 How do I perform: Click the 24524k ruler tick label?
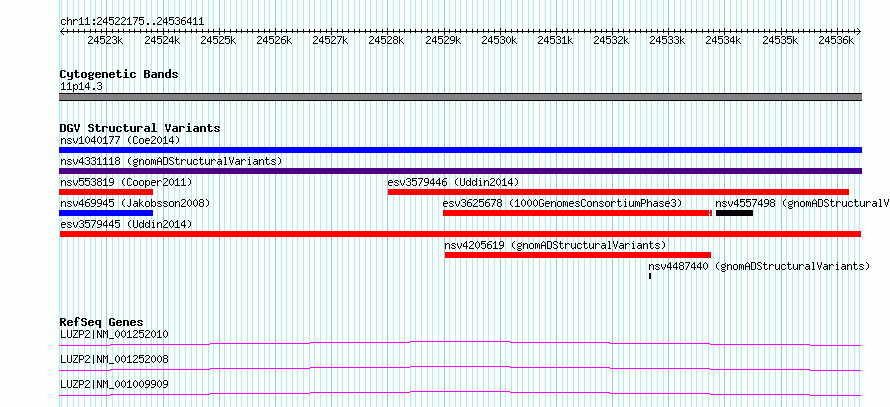click(162, 40)
